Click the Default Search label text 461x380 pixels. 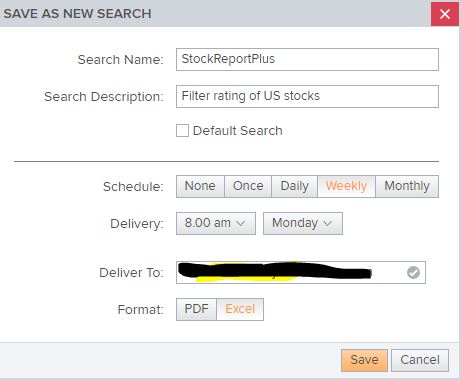click(238, 131)
